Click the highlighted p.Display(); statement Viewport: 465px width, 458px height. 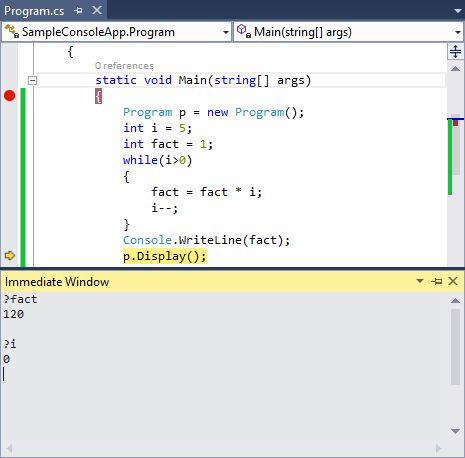coord(165,256)
